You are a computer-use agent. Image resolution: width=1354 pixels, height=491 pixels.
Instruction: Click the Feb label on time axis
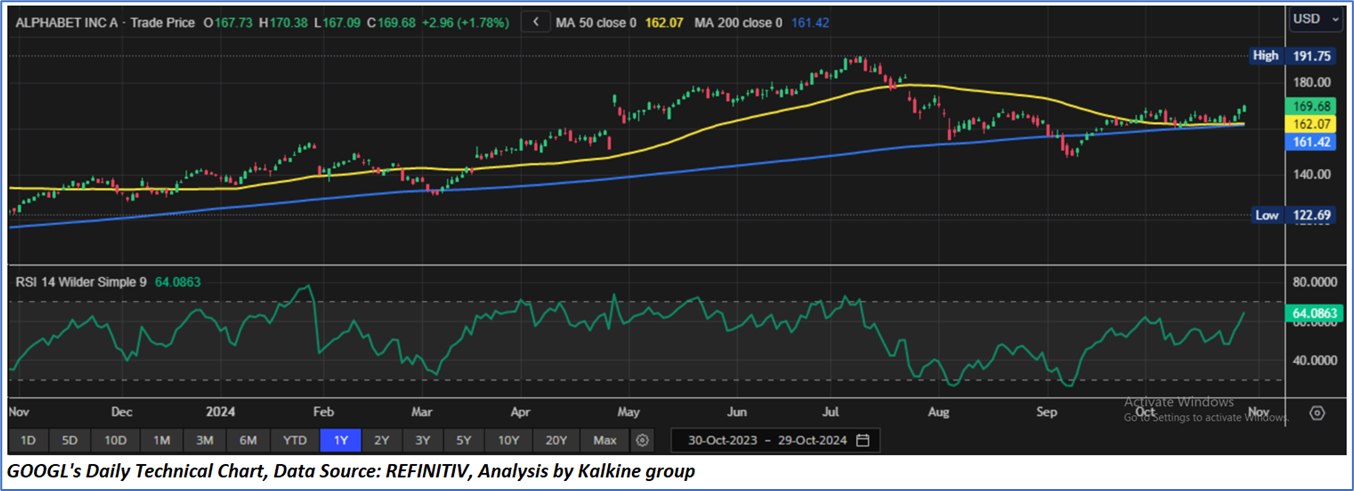323,411
